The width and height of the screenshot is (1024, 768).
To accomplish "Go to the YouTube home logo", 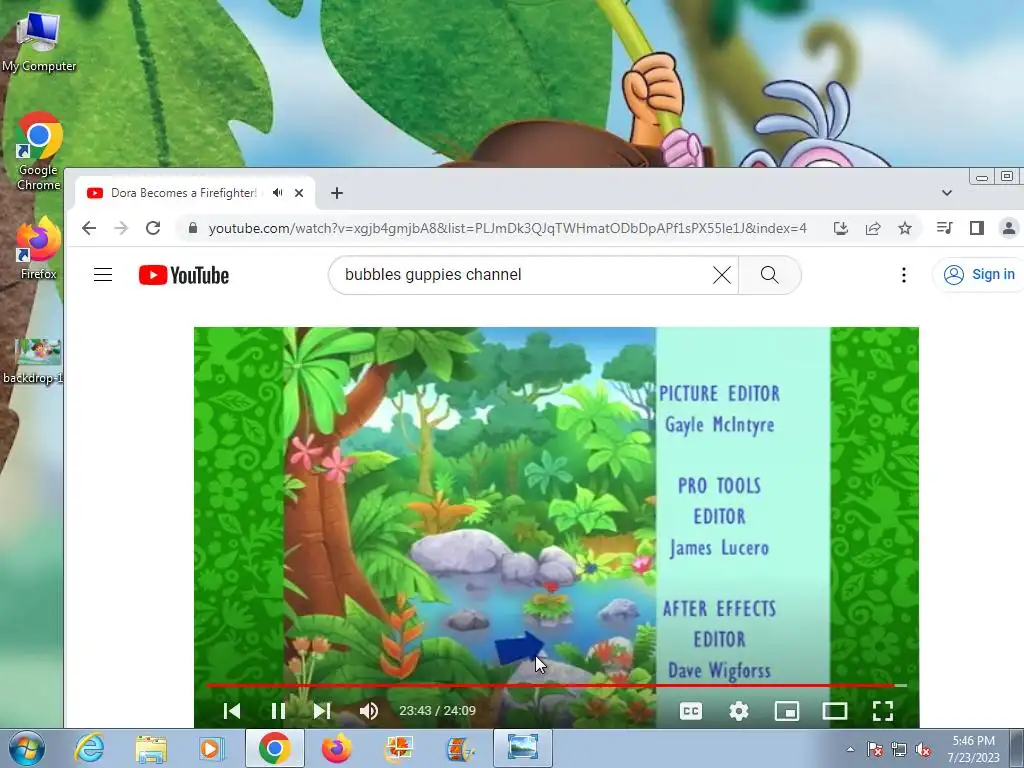I will [x=184, y=275].
